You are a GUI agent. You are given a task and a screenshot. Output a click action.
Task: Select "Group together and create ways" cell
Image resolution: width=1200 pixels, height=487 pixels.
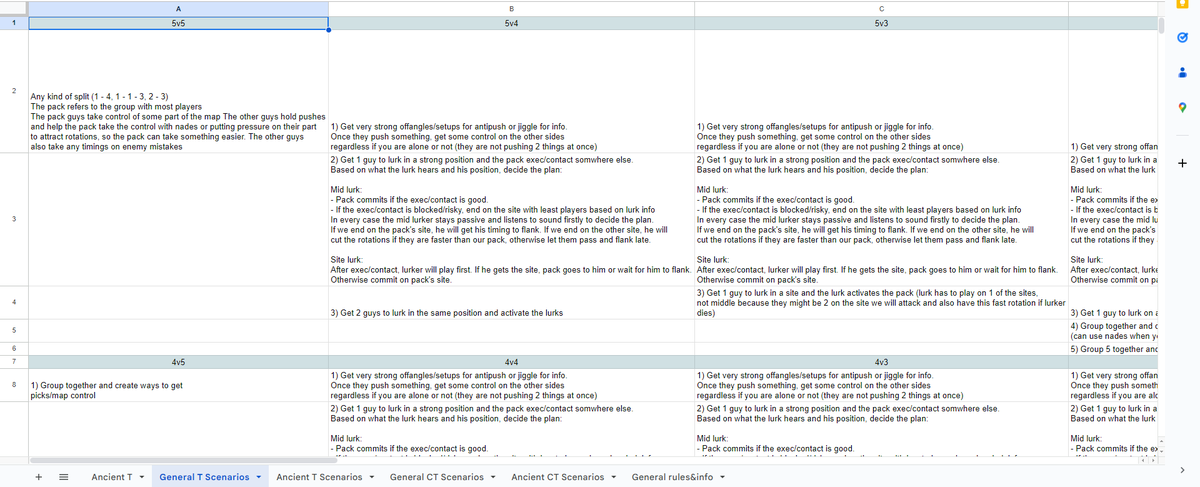click(x=178, y=385)
